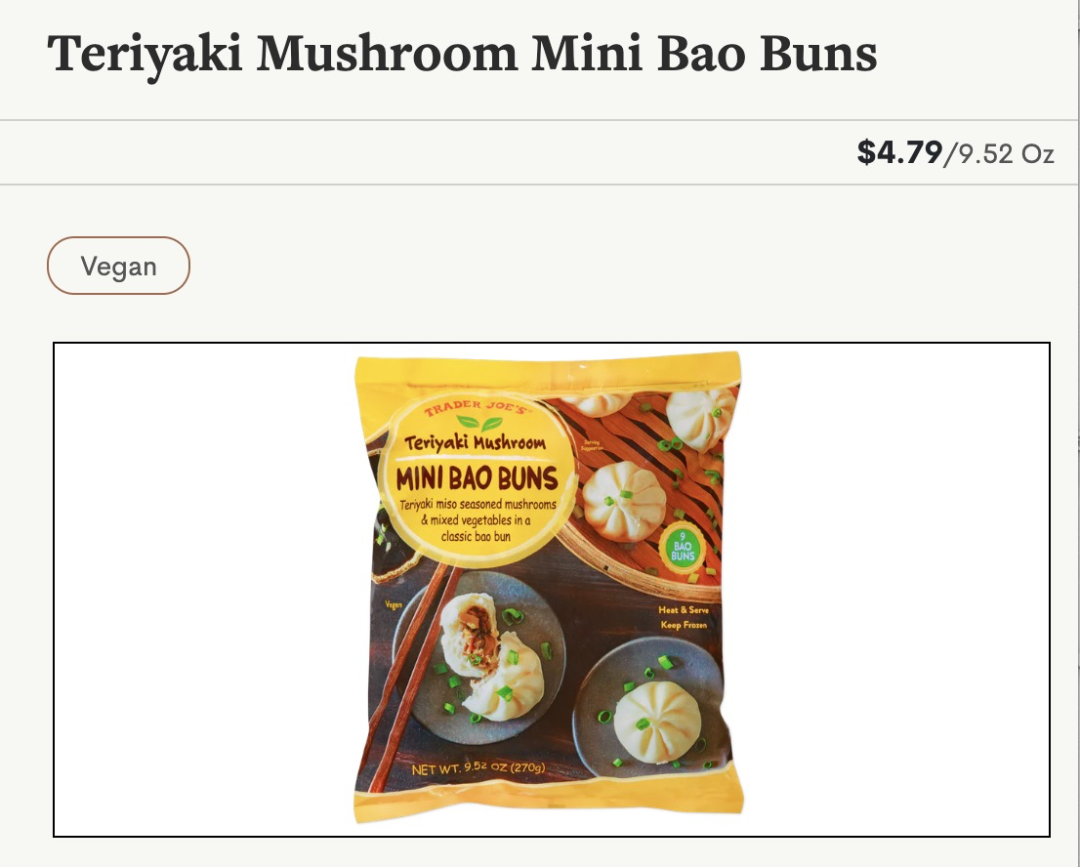
Task: Click the Teriyaki Mushroom script text on the bag
Action: 475,443
